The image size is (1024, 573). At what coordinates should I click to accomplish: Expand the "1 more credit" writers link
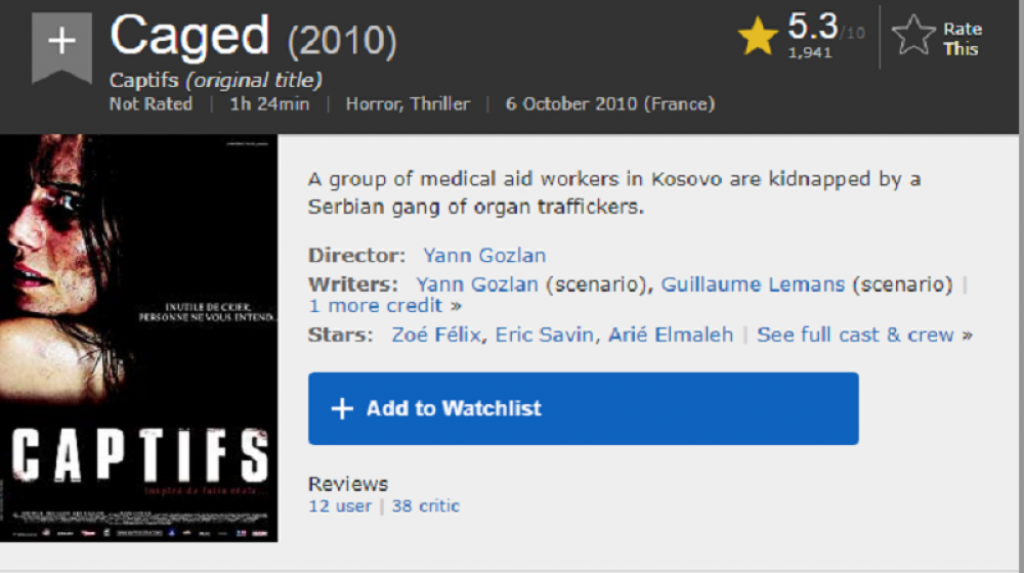coord(385,305)
